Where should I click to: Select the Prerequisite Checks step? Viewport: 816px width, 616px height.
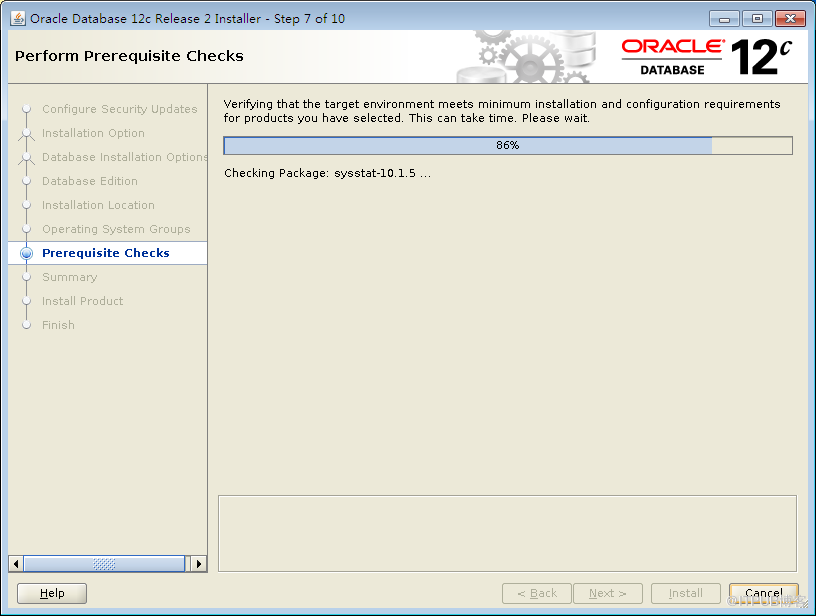[x=106, y=253]
